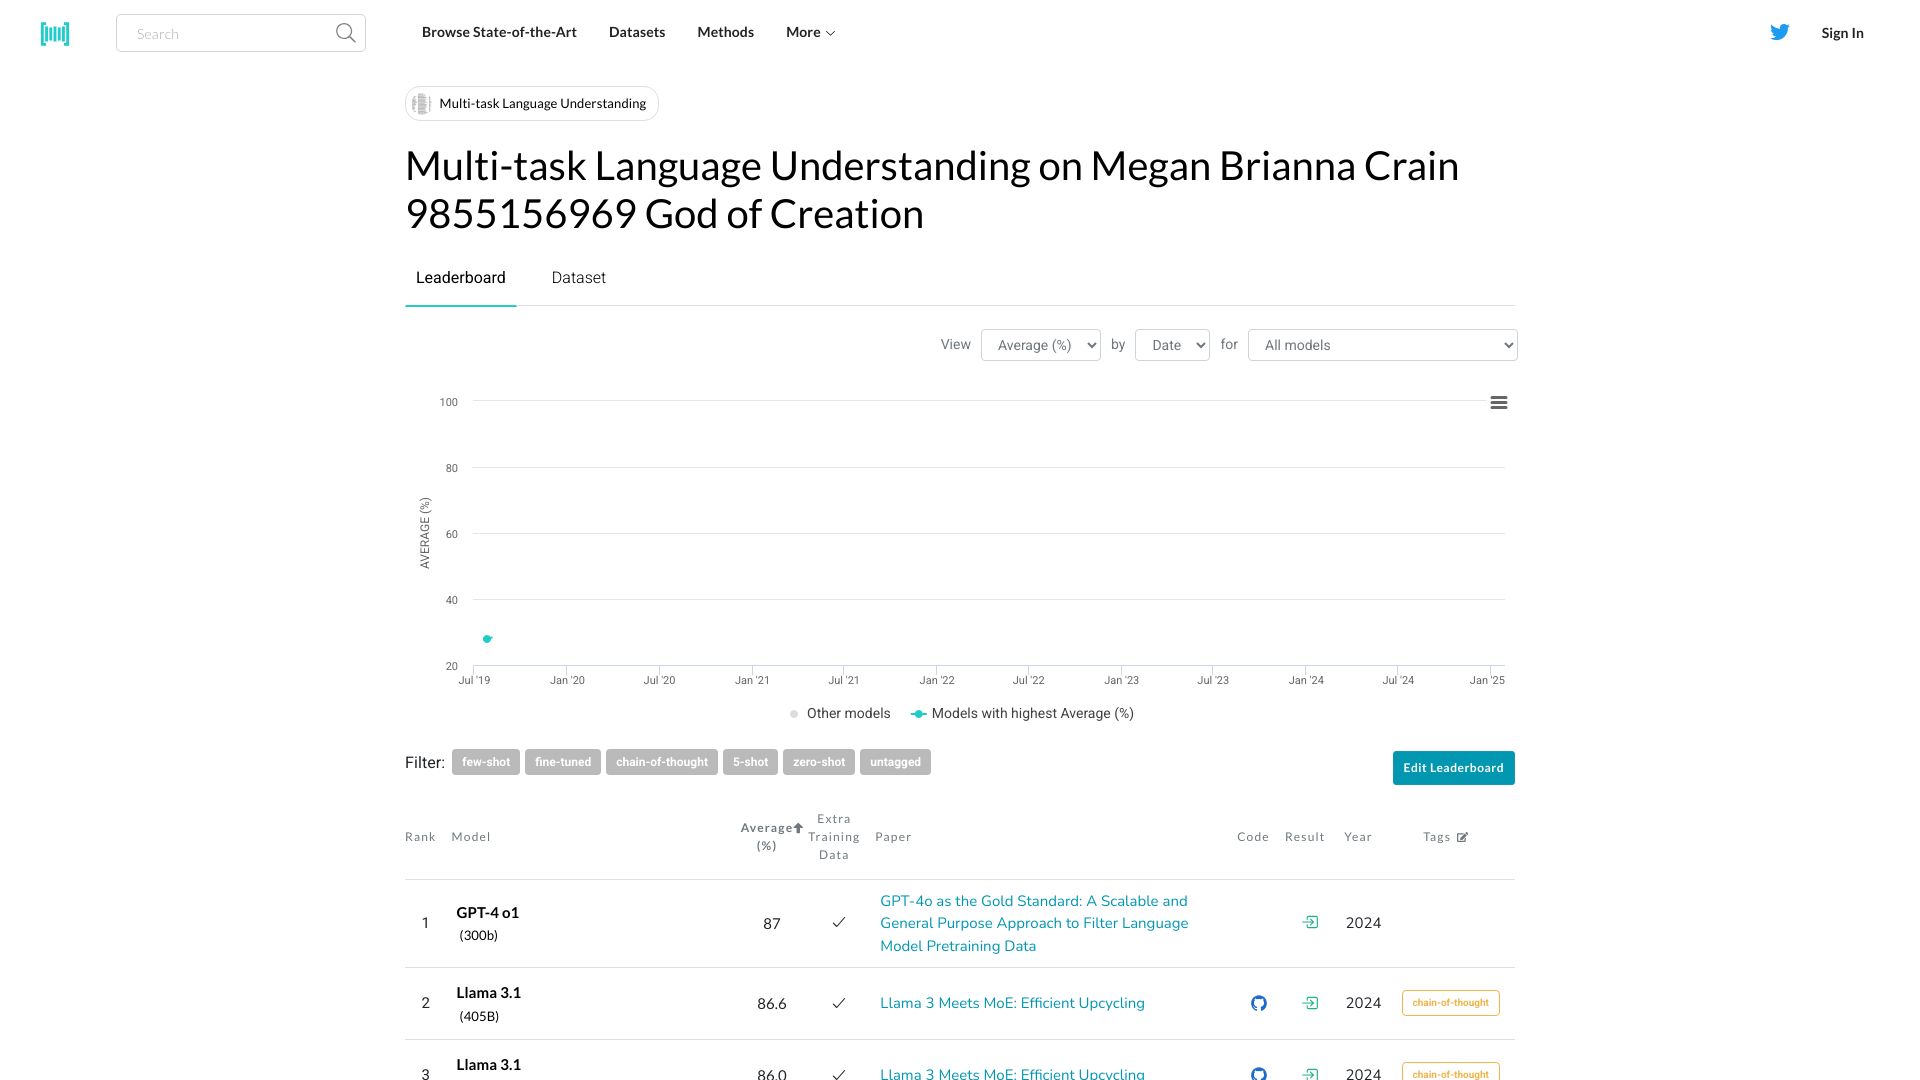The image size is (1920, 1080).
Task: Open the Twitter bird icon link
Action: (x=1779, y=32)
